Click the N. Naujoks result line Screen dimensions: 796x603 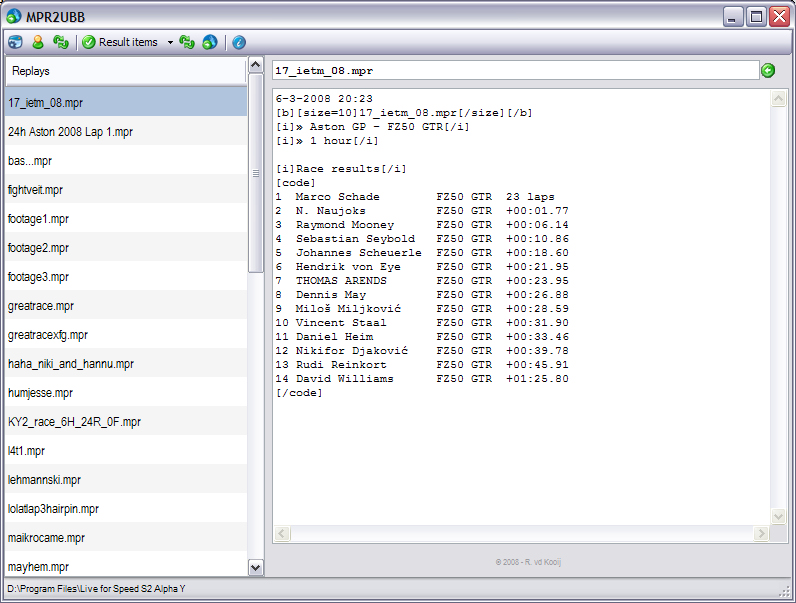tap(422, 210)
